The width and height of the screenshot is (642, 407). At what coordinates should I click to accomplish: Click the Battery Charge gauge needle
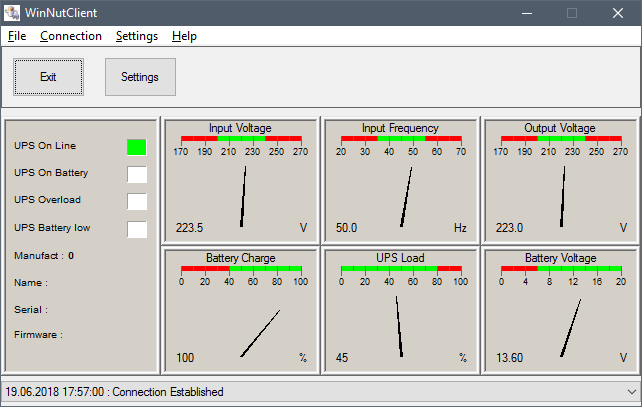260,333
